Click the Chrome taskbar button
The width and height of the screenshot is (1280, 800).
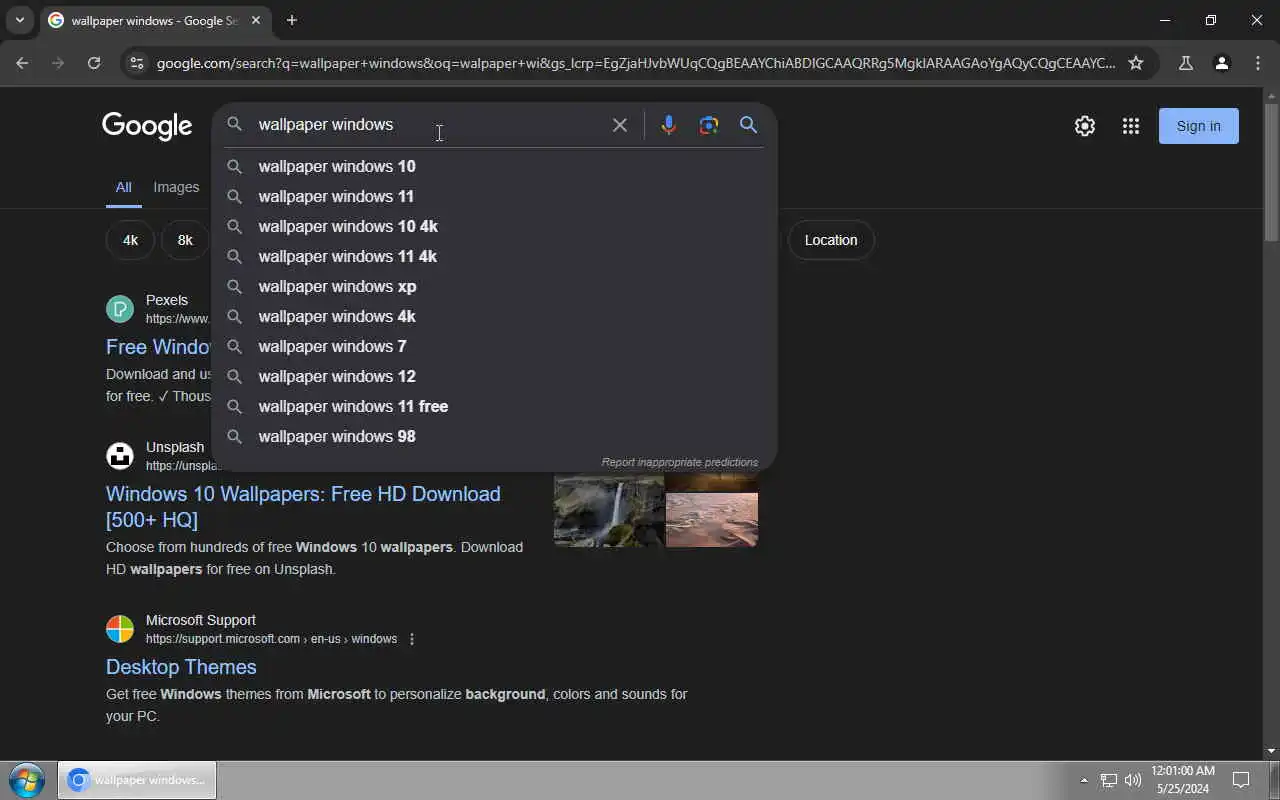[137, 780]
